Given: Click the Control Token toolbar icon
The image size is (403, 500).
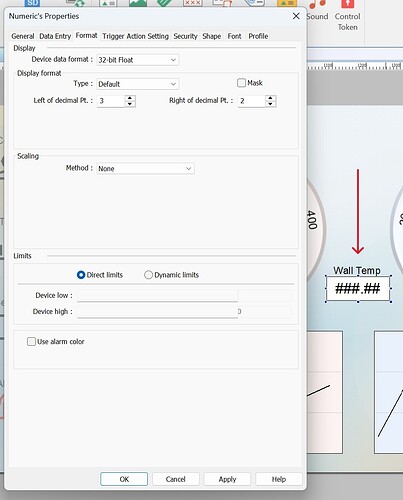Looking at the screenshot, I should [x=347, y=15].
